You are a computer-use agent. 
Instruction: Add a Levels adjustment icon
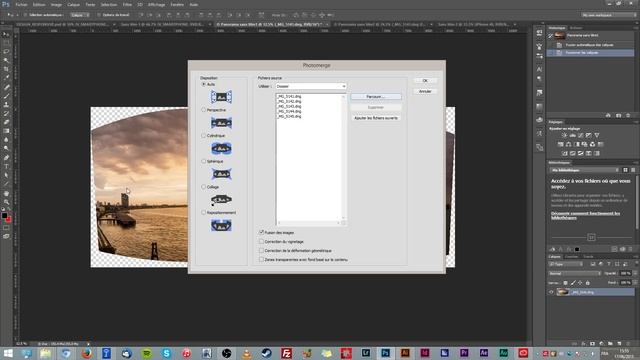pyautogui.click(x=573, y=136)
